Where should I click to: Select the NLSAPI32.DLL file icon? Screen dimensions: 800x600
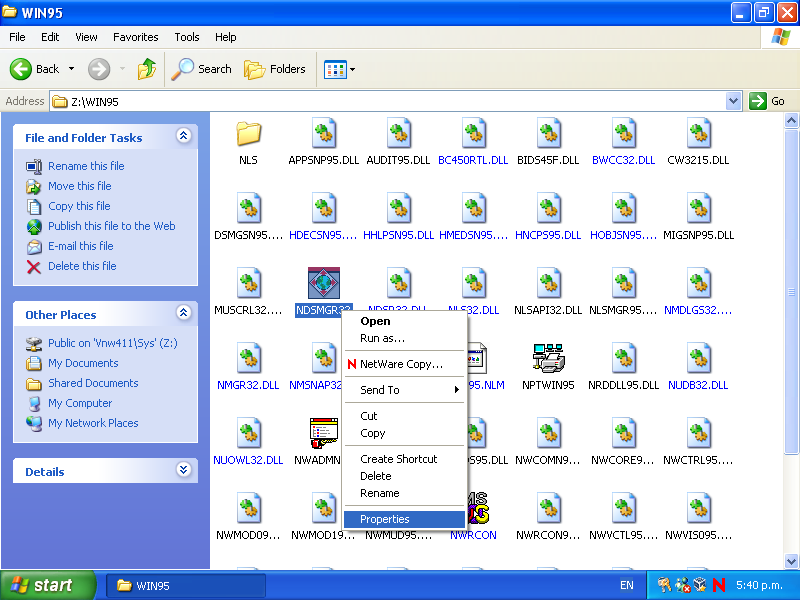548,284
